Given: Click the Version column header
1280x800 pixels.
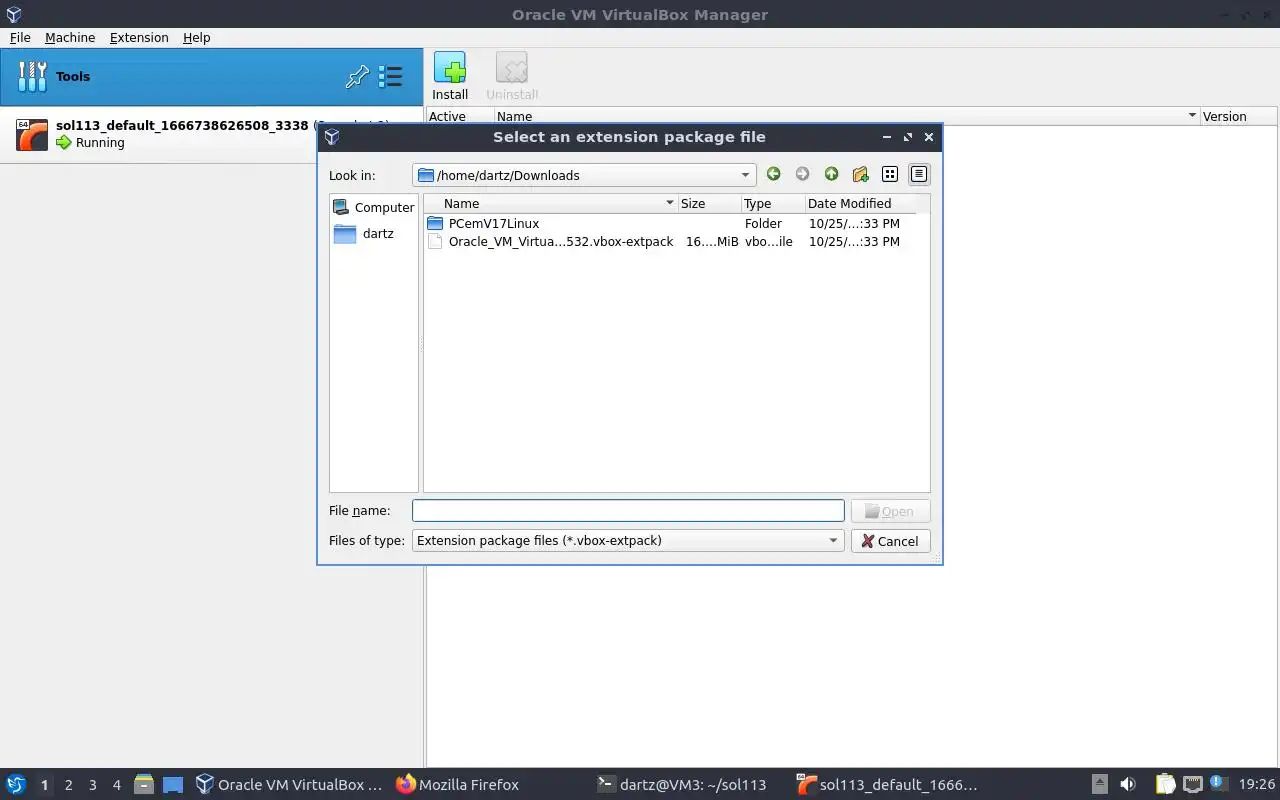Looking at the screenshot, I should [1238, 116].
